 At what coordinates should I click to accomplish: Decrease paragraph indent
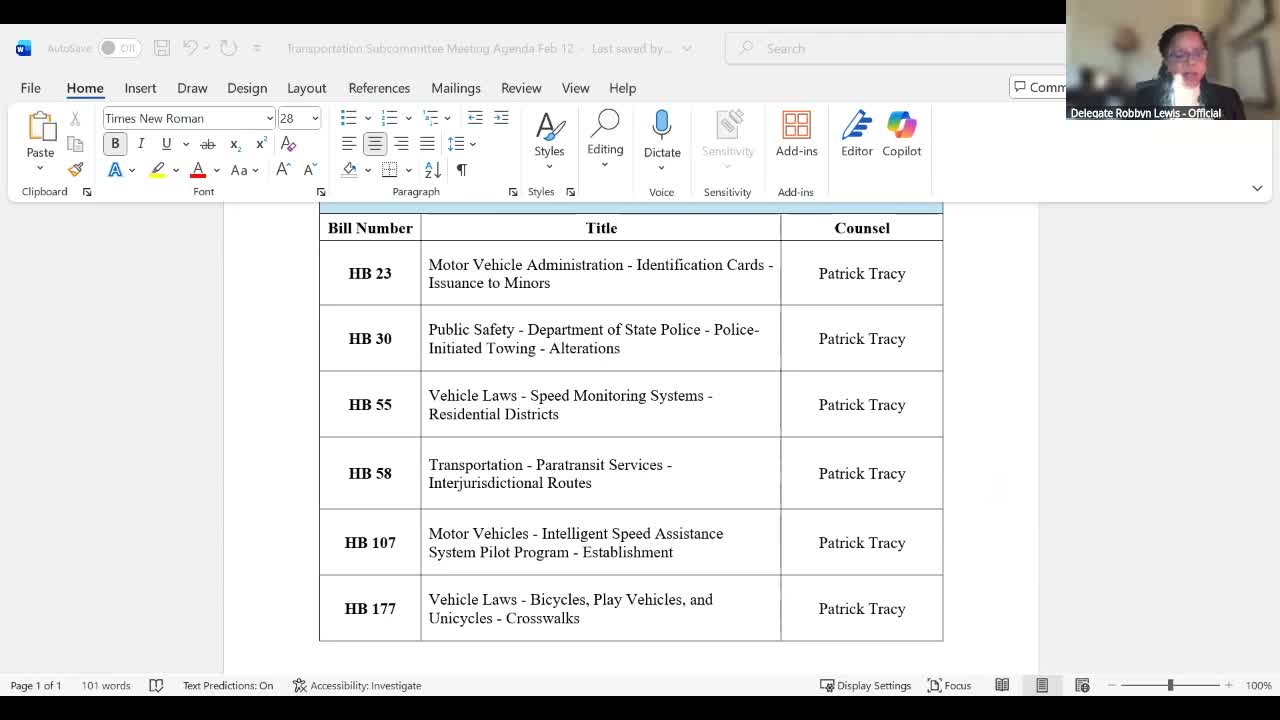[475, 118]
